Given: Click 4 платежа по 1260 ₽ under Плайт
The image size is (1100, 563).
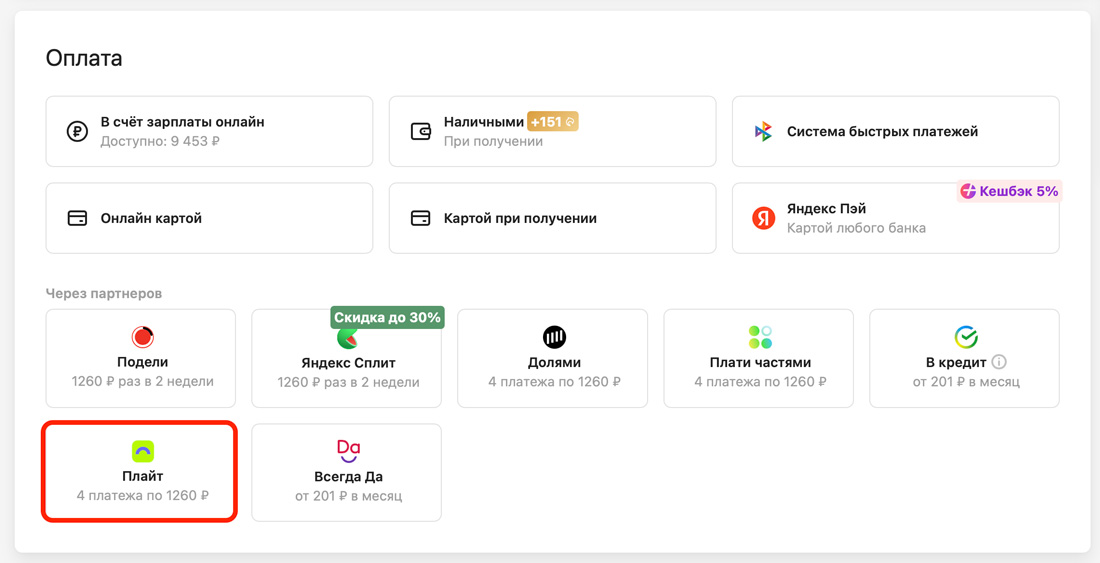Looking at the screenshot, I should point(142,496).
